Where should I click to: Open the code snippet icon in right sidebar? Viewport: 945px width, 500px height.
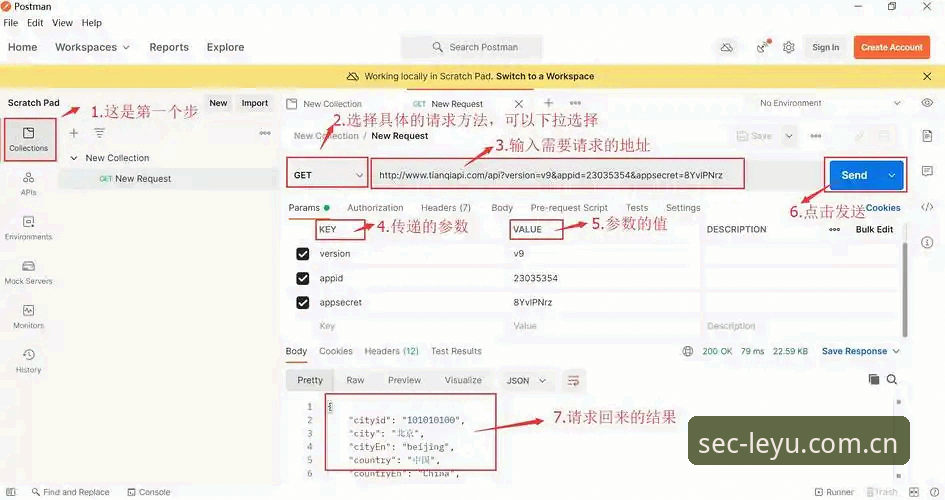927,207
